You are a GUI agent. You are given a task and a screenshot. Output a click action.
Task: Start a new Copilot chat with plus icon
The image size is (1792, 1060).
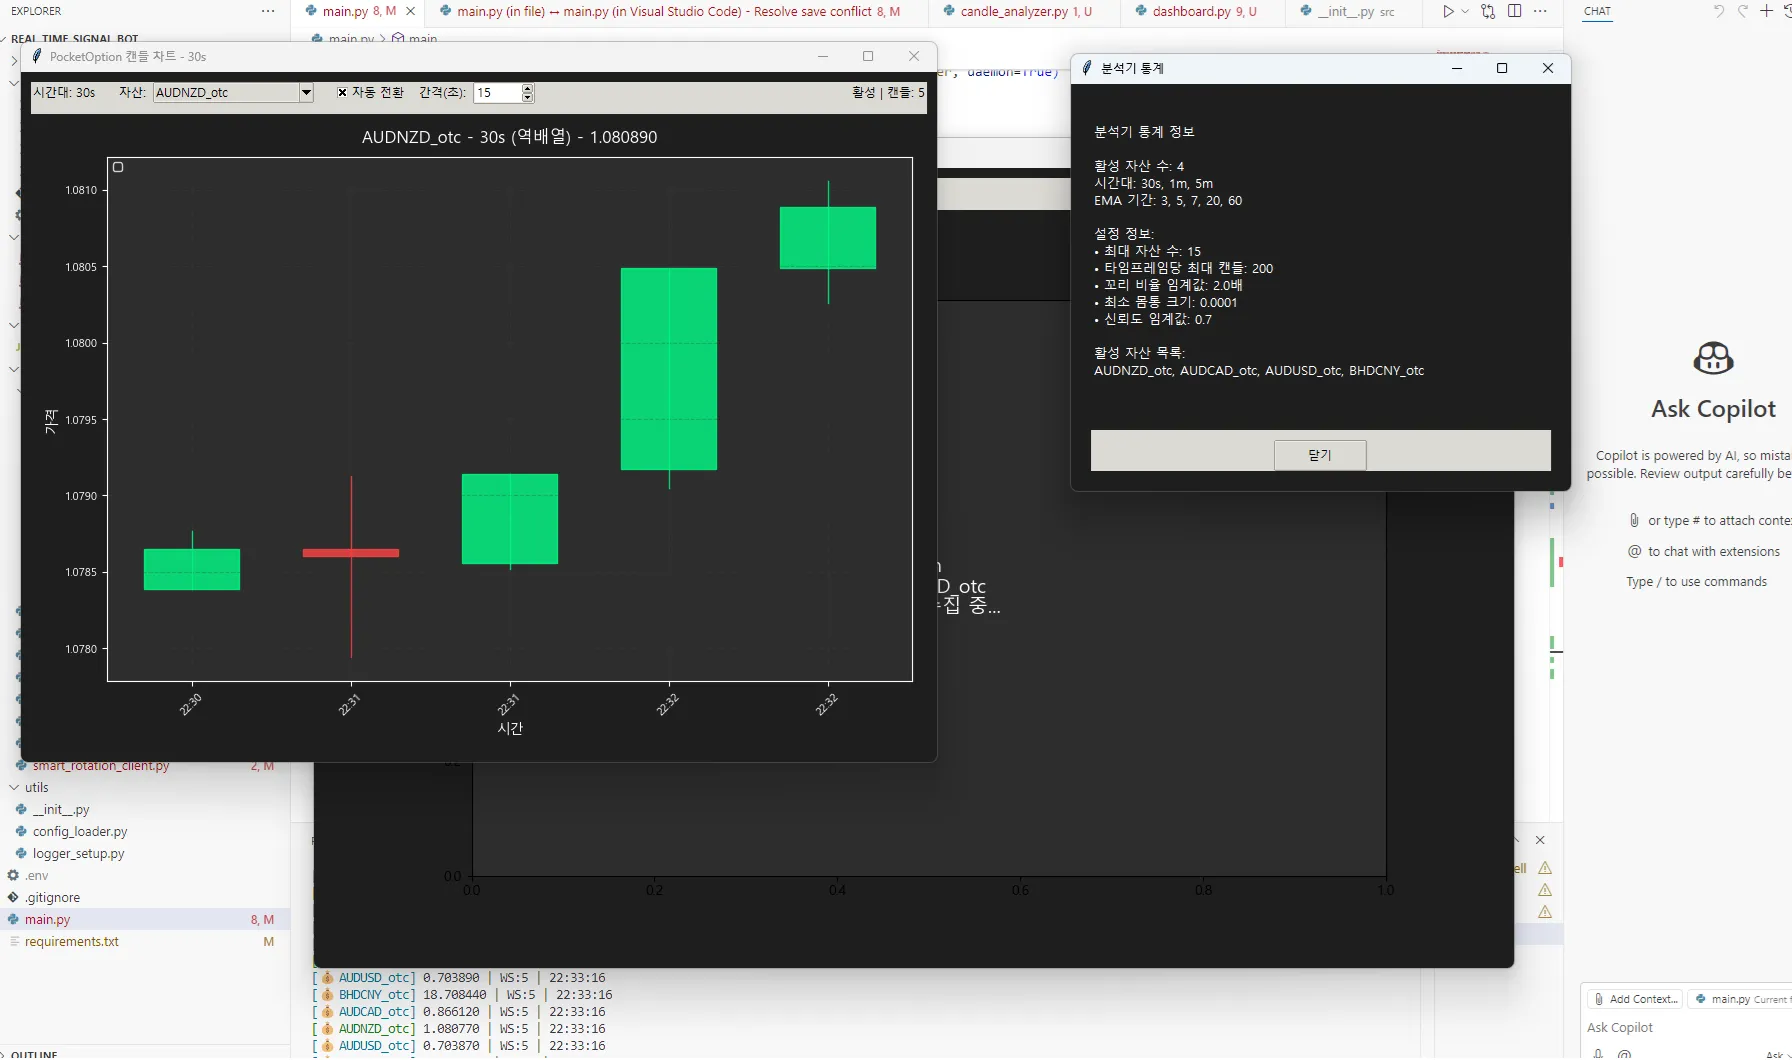click(x=1766, y=11)
